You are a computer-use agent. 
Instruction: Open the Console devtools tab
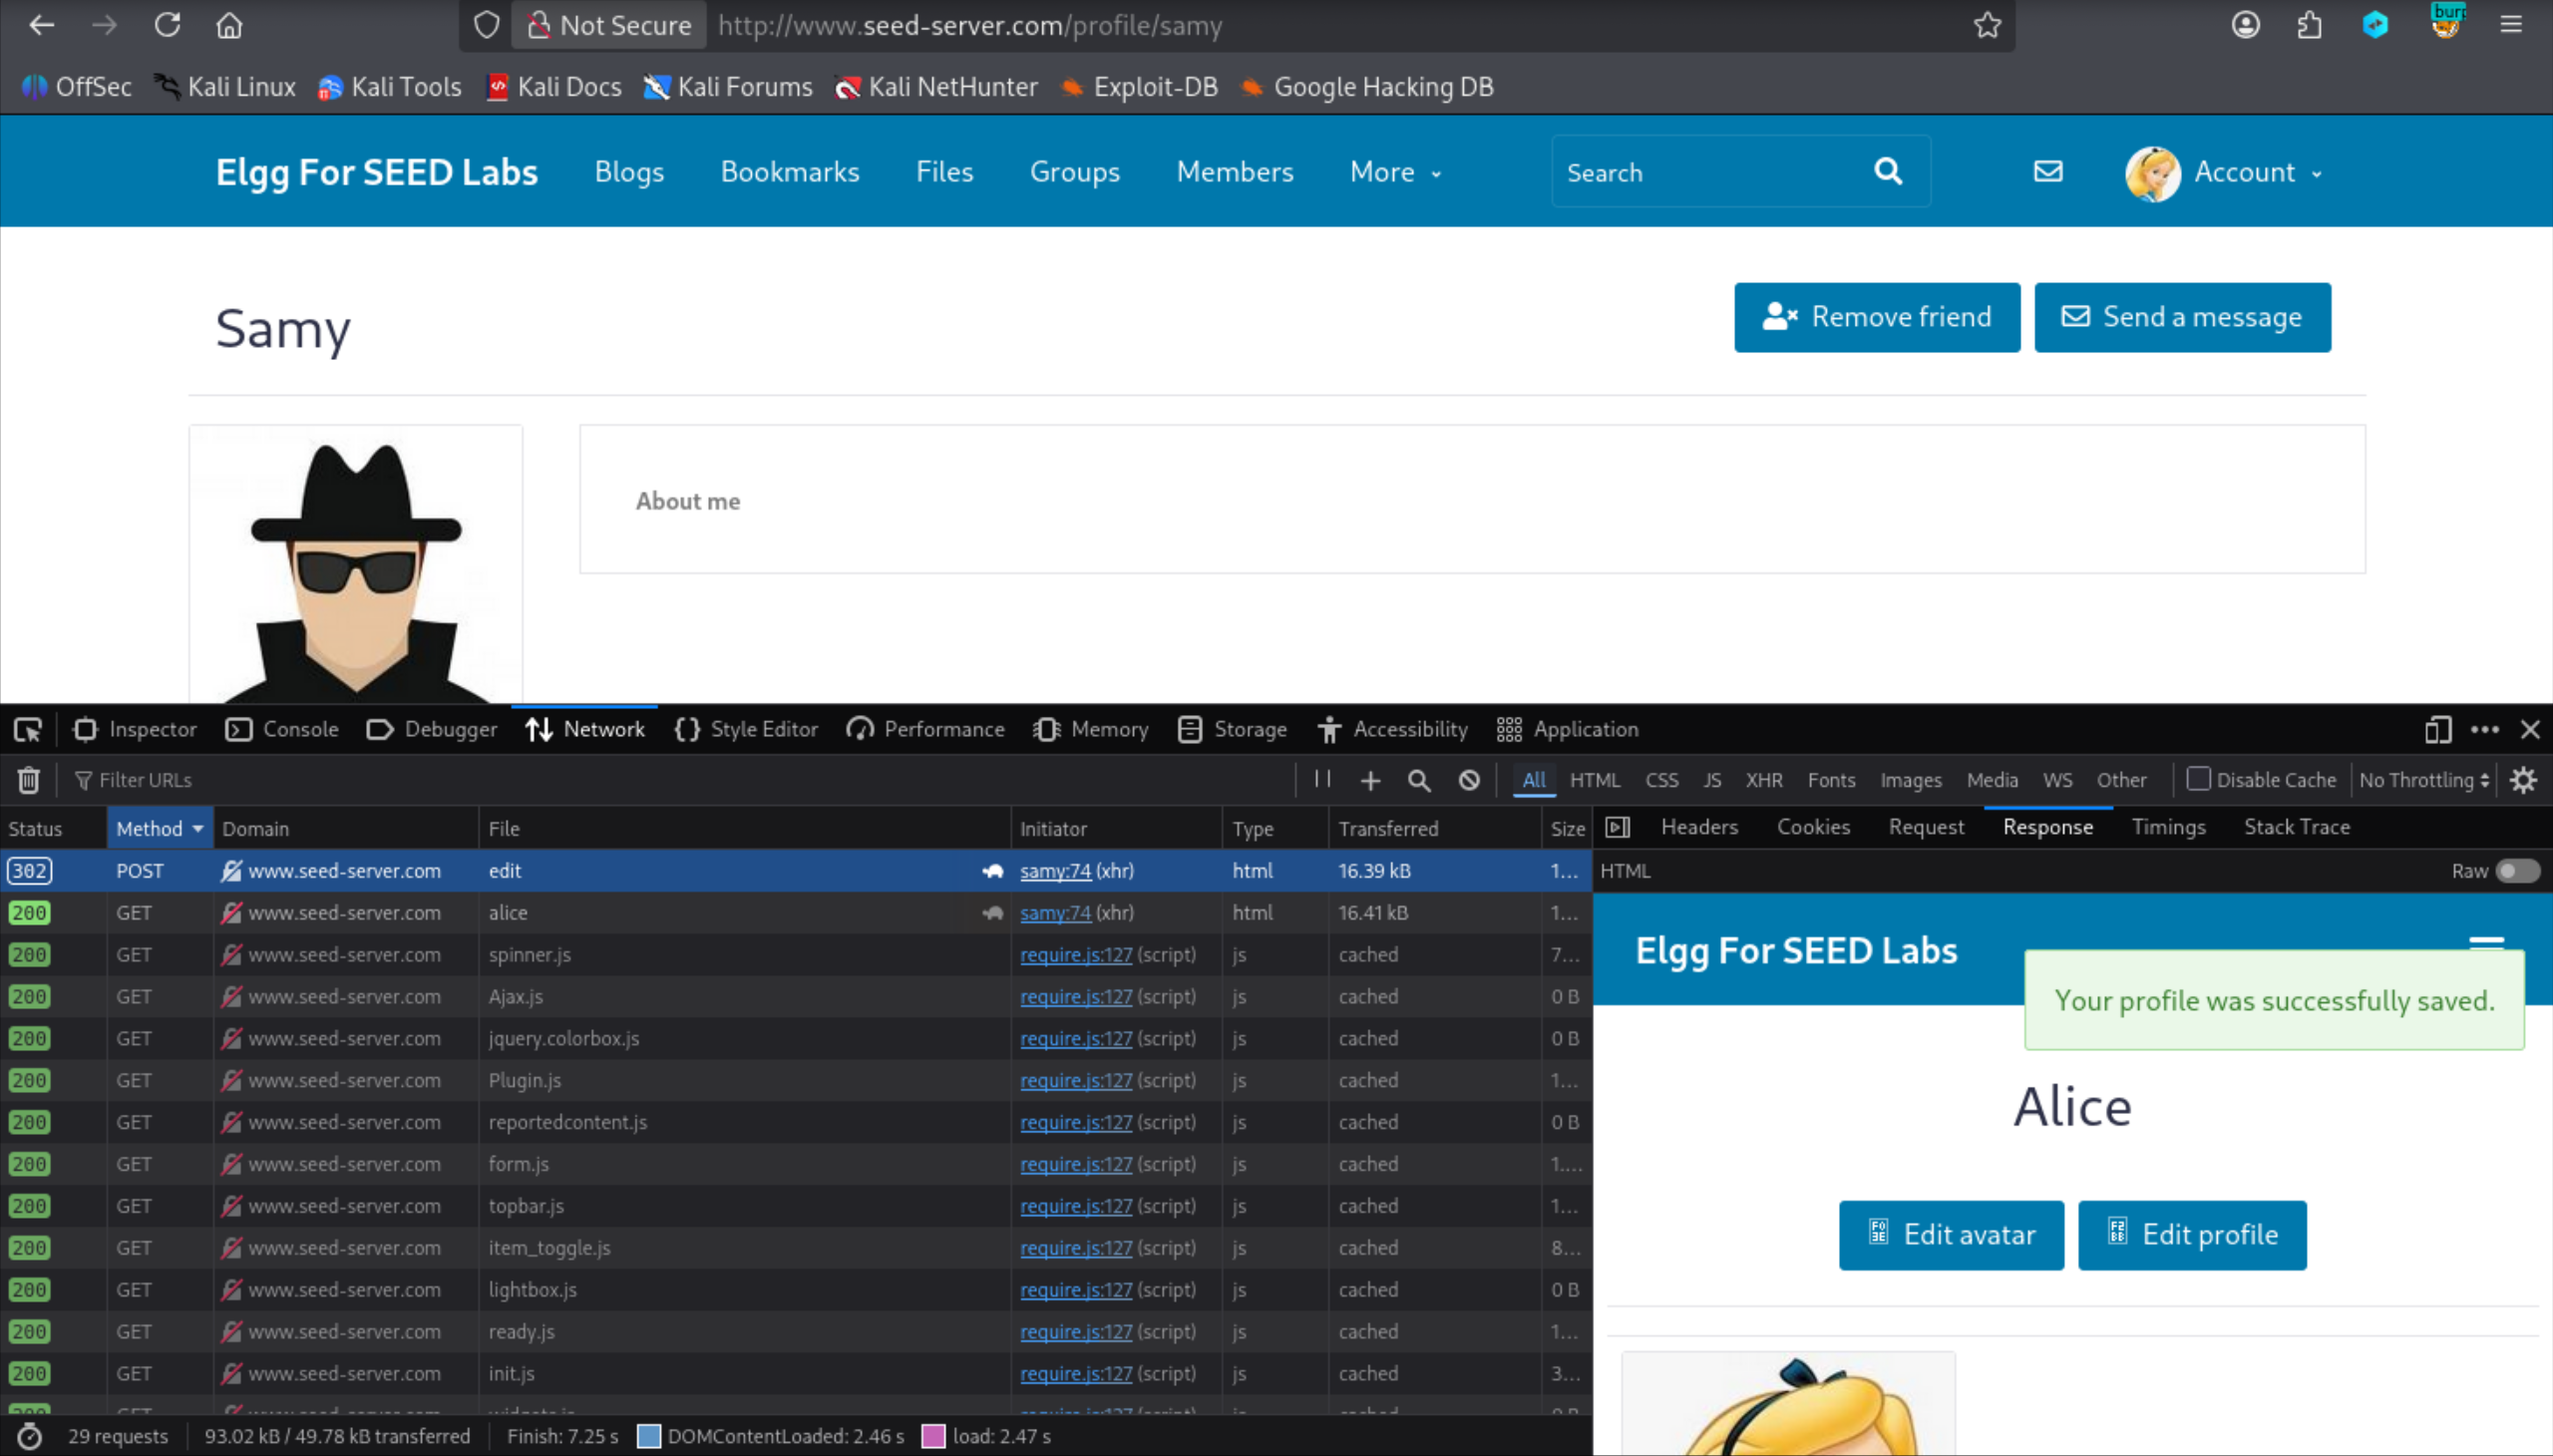(283, 730)
